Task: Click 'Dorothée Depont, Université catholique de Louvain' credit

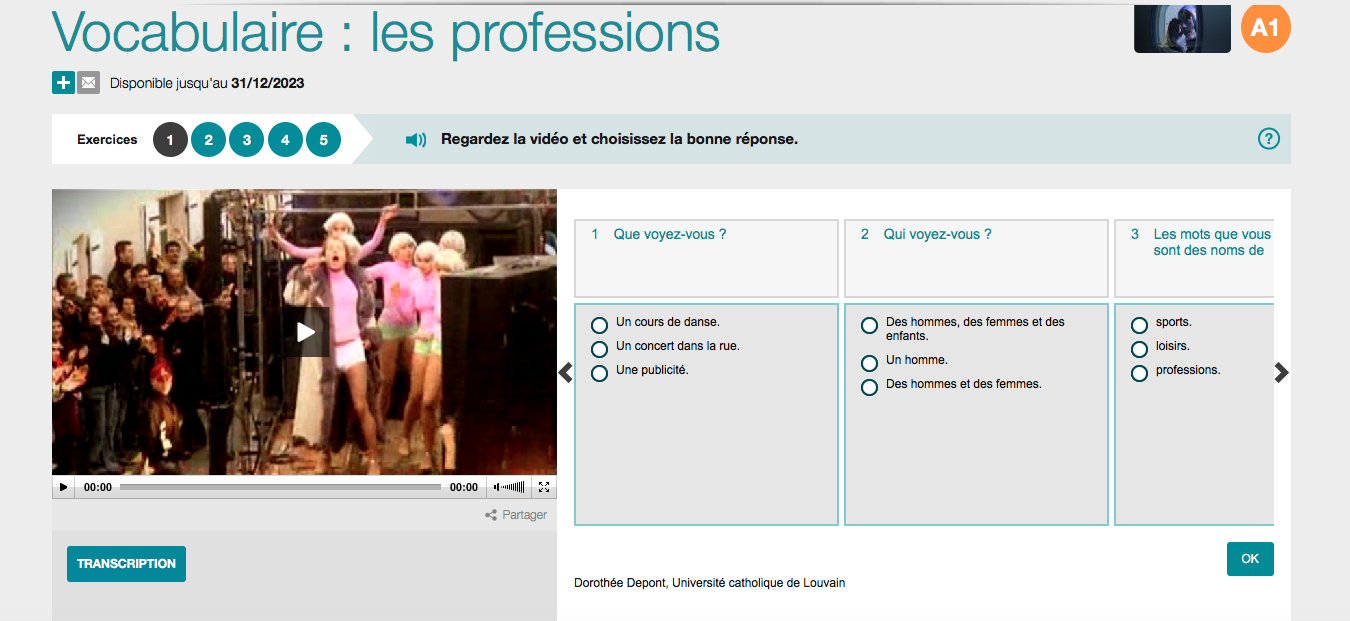Action: [710, 583]
